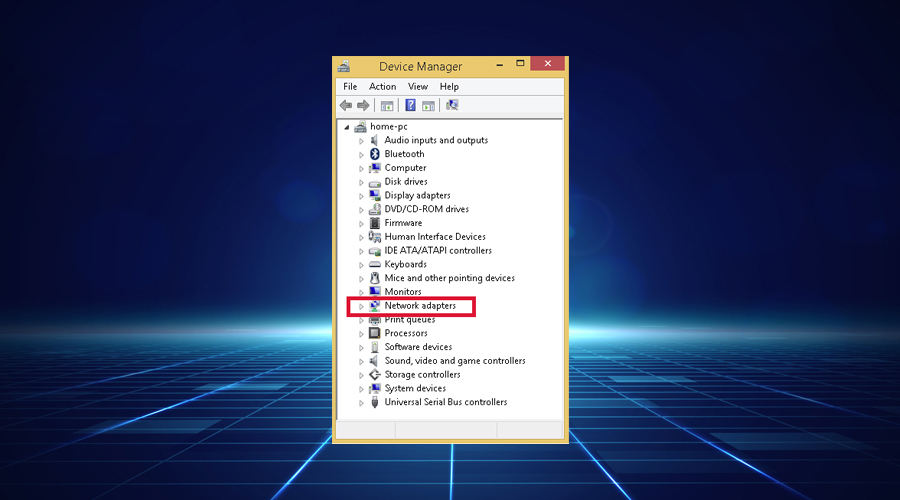This screenshot has height=500, width=900.
Task: Select 'Storage controllers' text
Action: (x=422, y=374)
